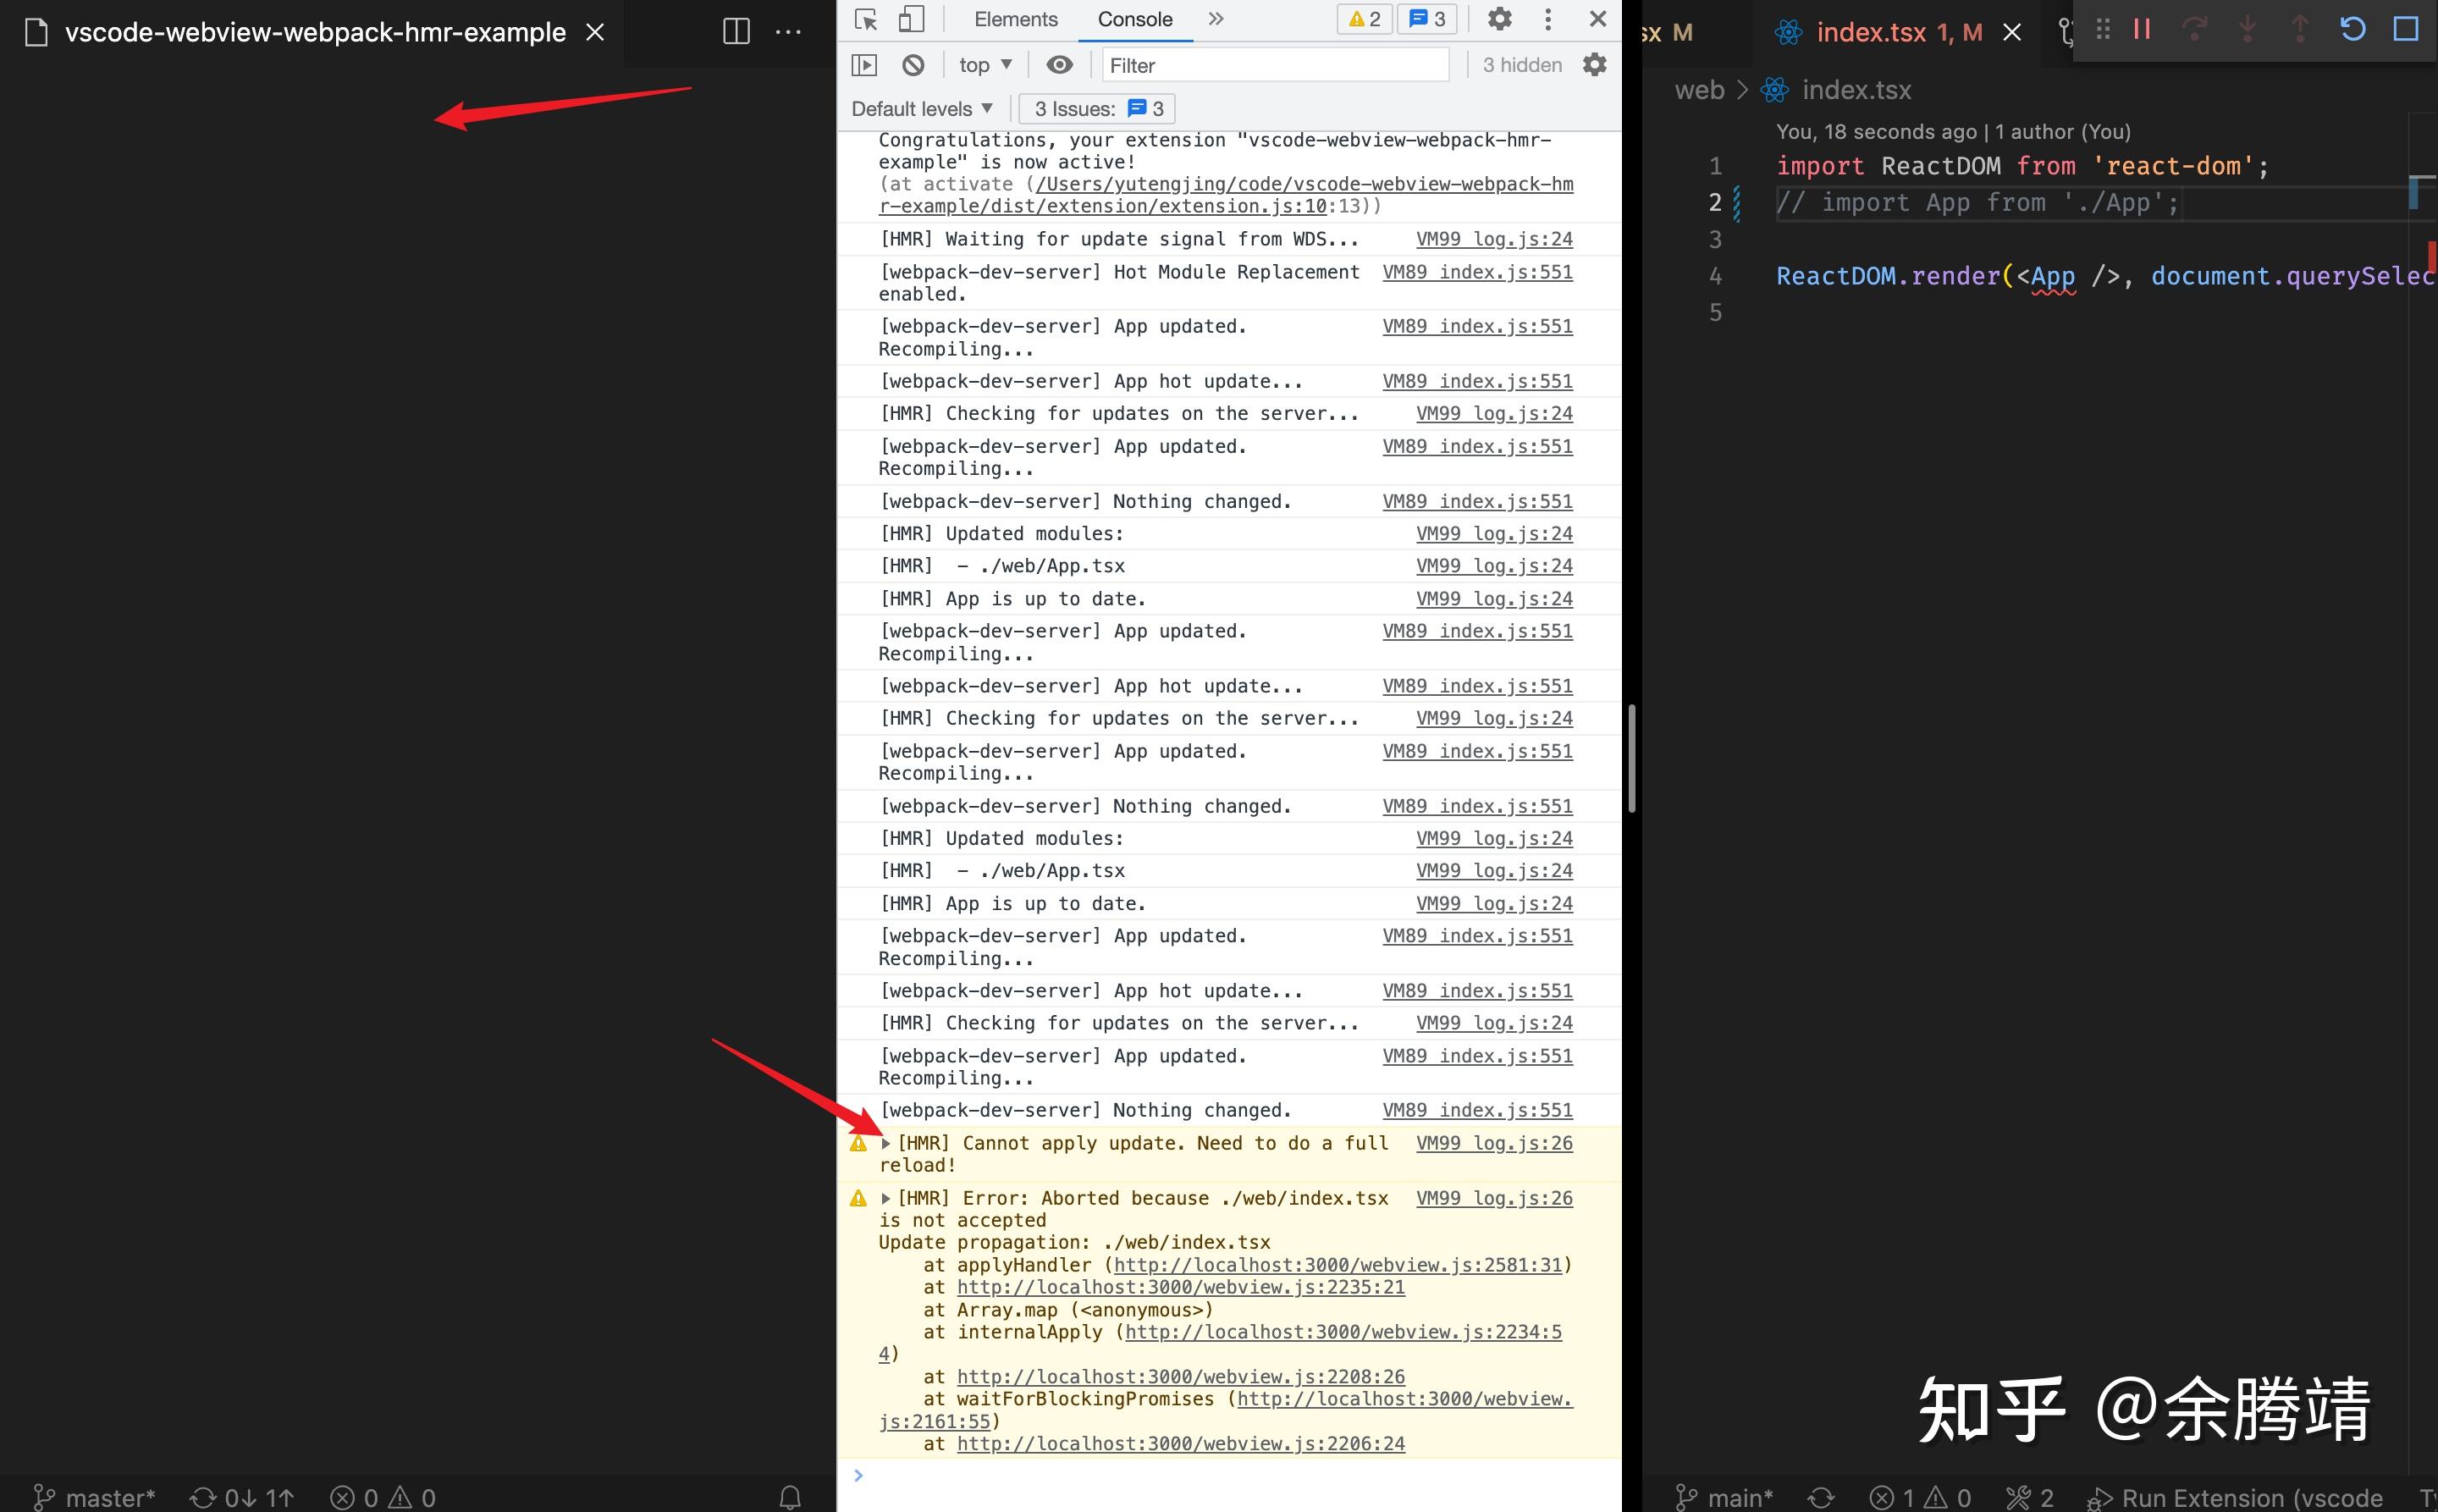This screenshot has height=1512, width=2438.
Task: Clear the console with the ban icon
Action: click(x=913, y=65)
